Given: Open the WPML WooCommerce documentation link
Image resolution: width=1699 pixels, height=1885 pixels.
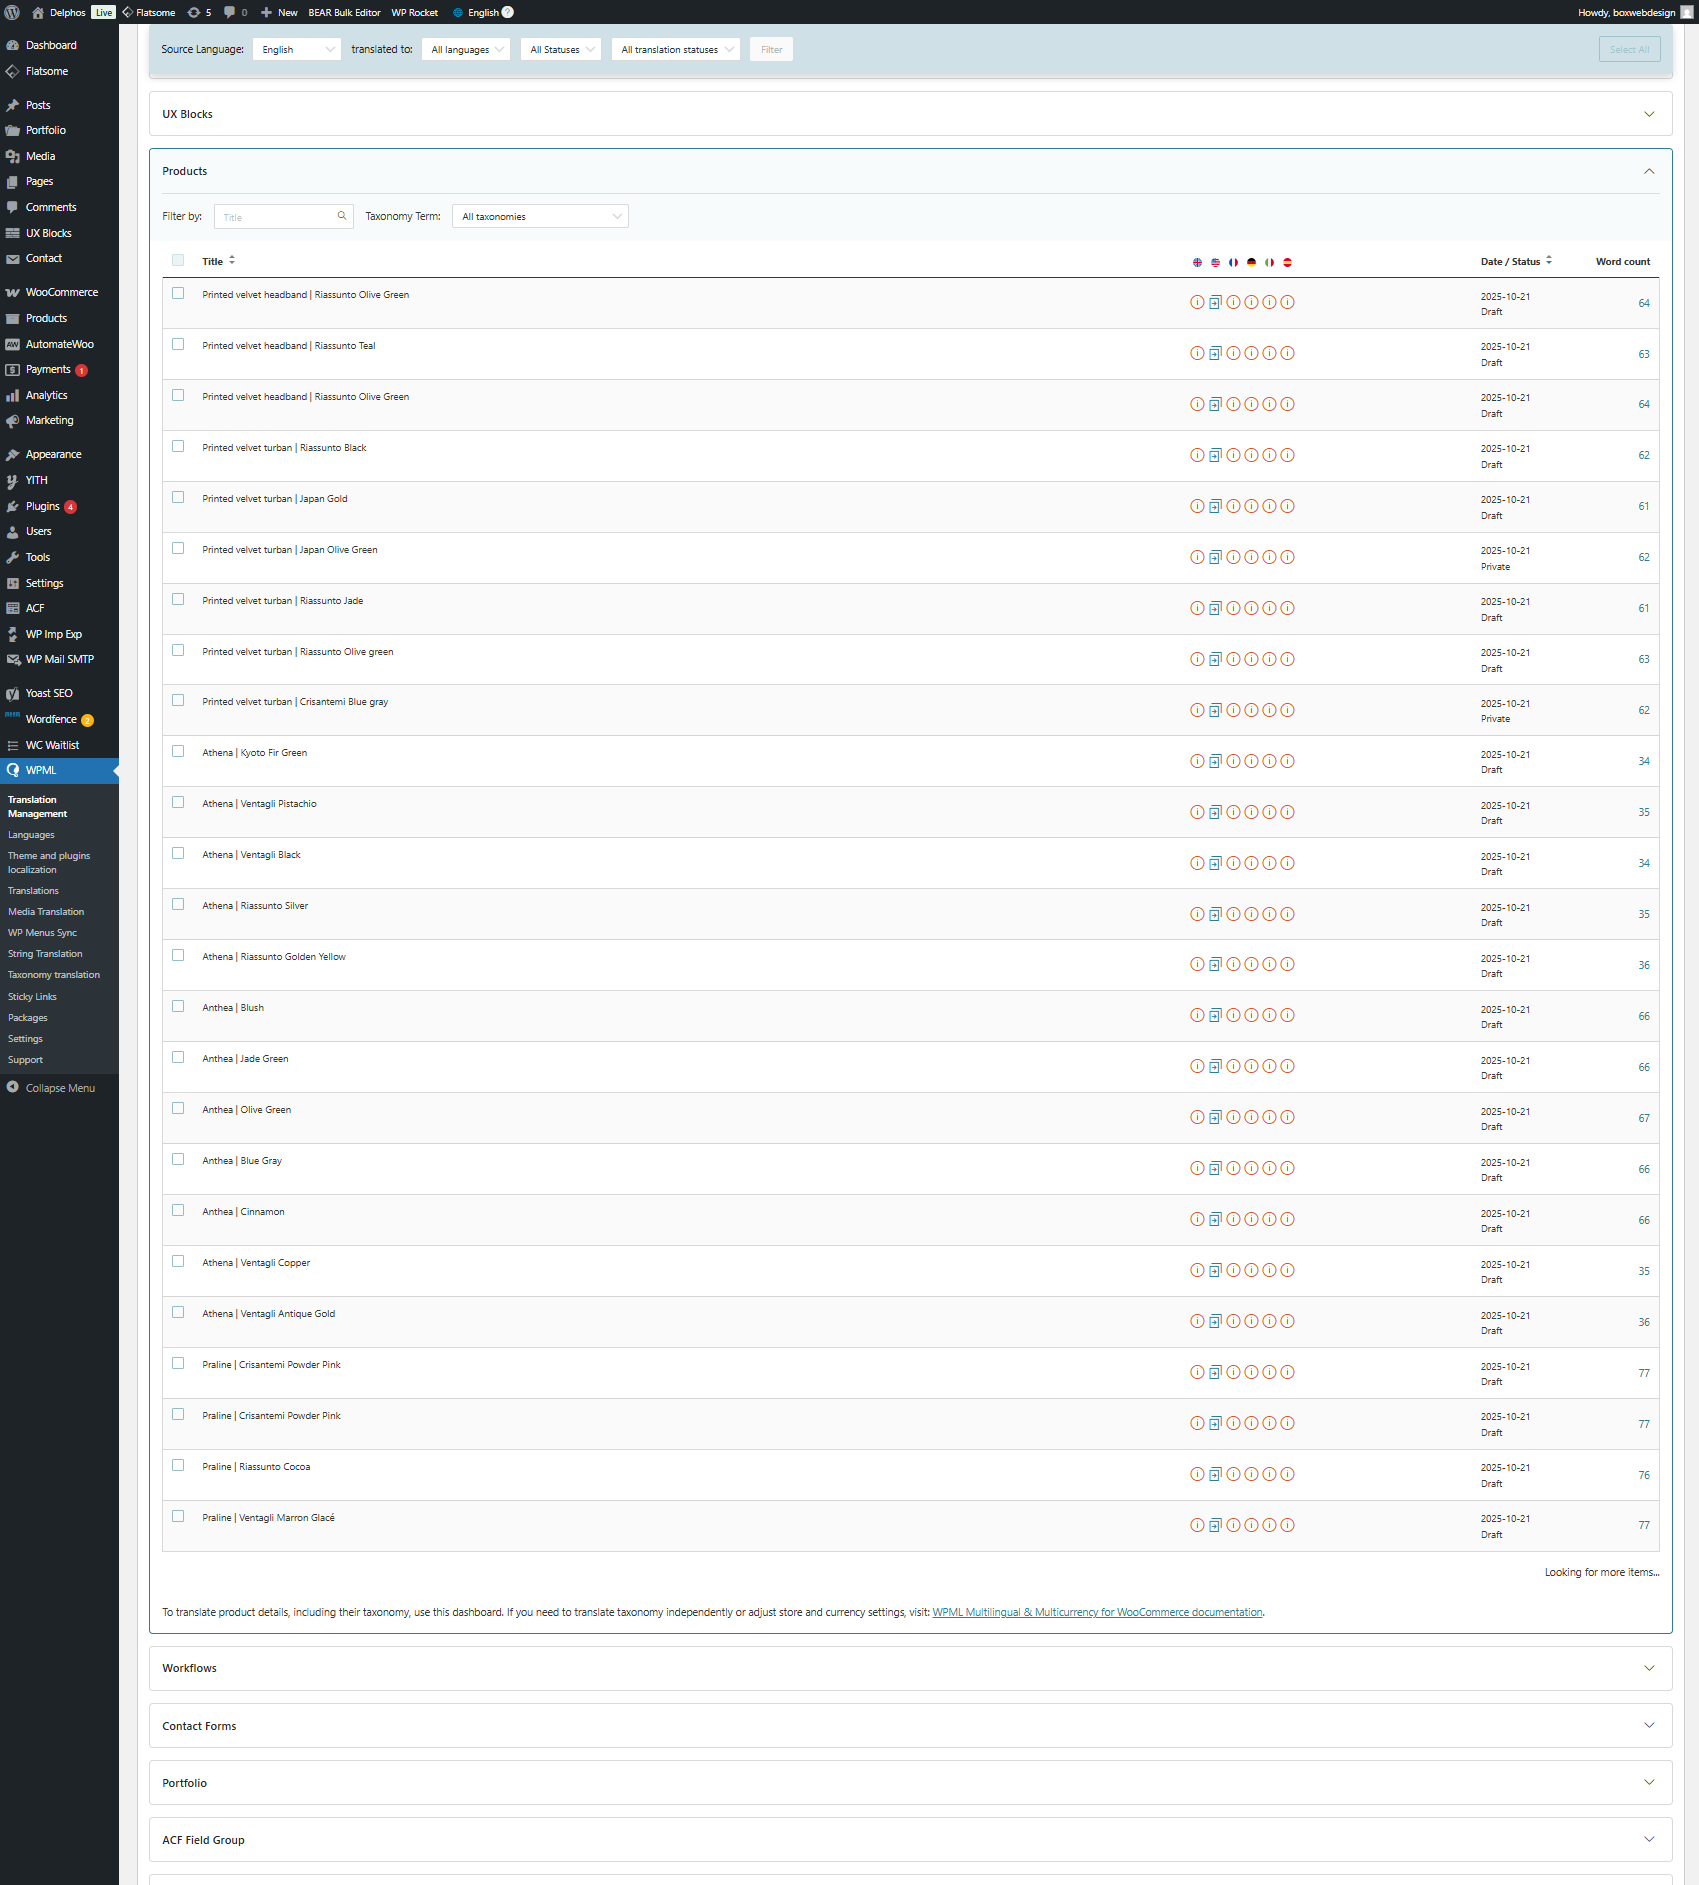Looking at the screenshot, I should (1097, 1612).
